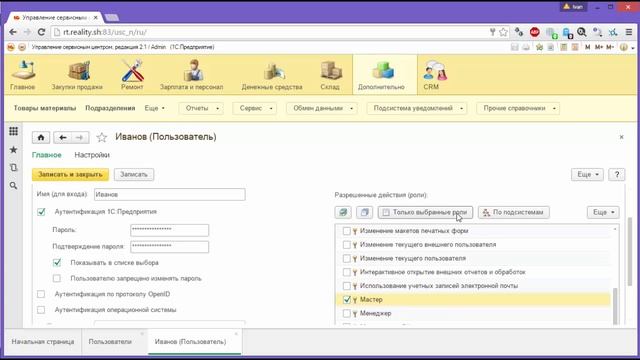Click the Adblock extension icon

(534, 32)
